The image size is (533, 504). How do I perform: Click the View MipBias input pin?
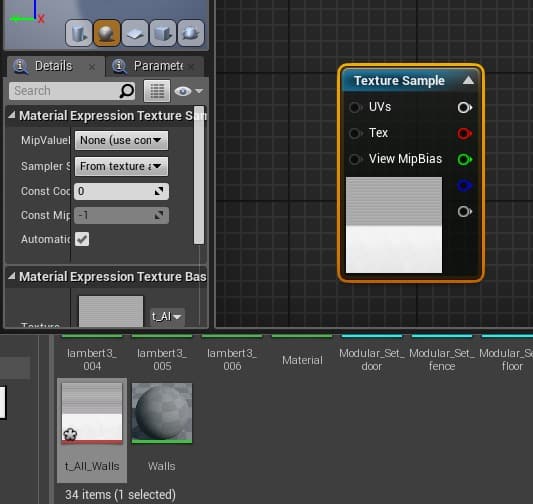click(x=355, y=159)
